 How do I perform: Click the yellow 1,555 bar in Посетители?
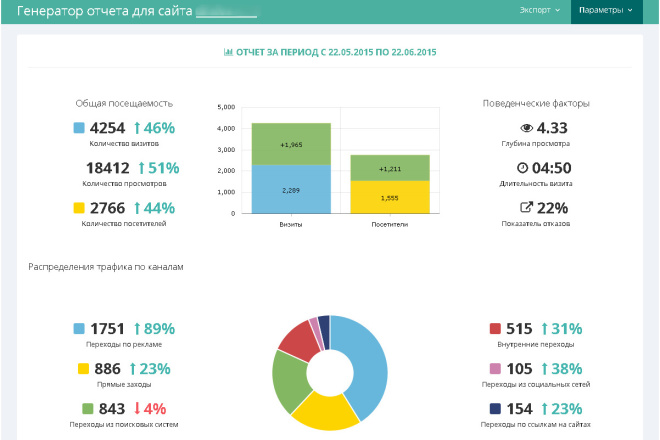coord(390,197)
